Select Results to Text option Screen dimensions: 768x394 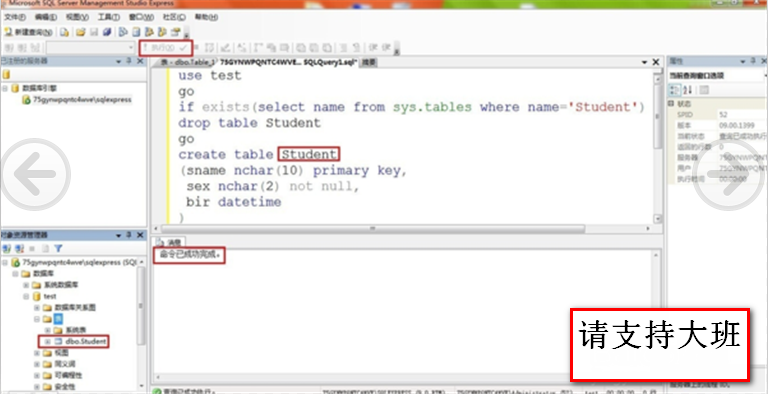301,48
